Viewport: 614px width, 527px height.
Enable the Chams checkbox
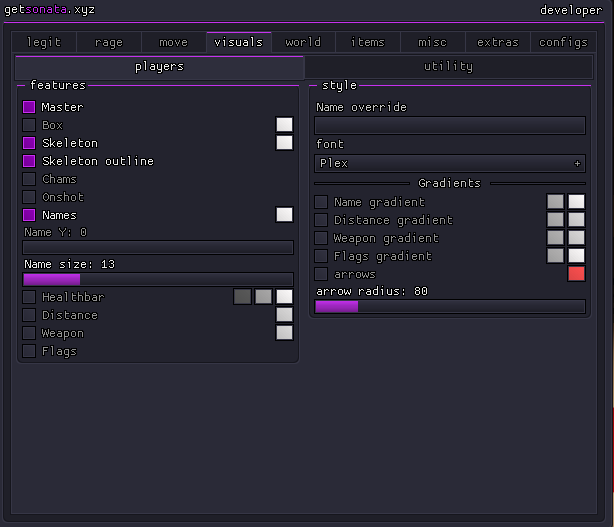pyautogui.click(x=29, y=179)
